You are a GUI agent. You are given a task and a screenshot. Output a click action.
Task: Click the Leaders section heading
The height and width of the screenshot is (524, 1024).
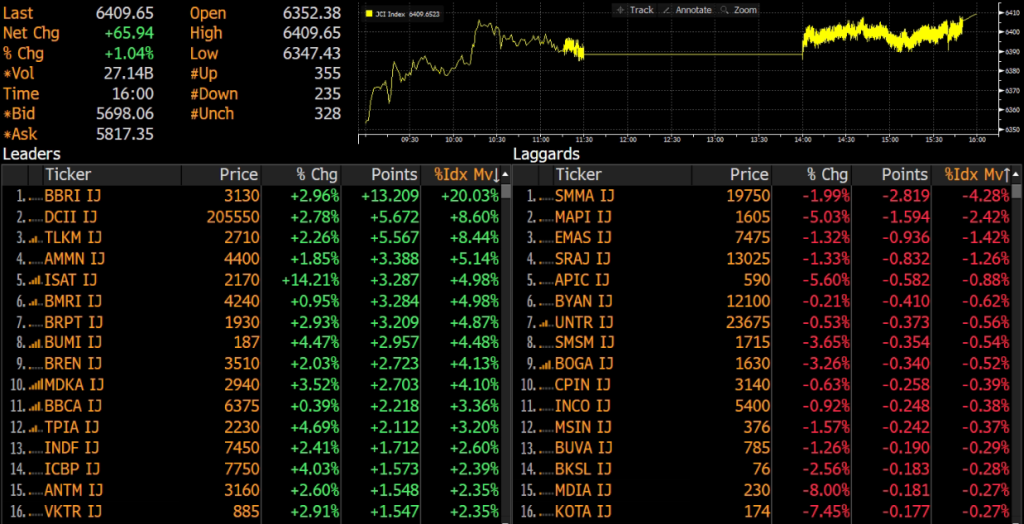click(32, 154)
